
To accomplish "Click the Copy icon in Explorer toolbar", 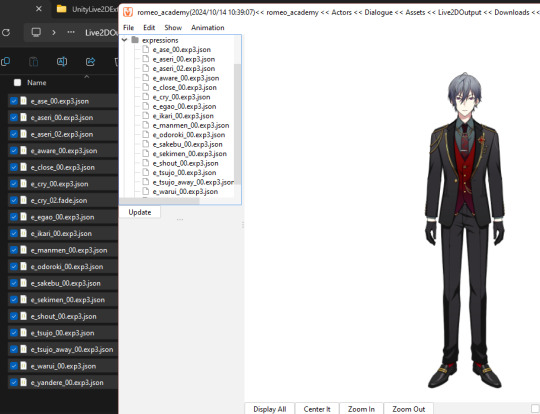I will [6, 62].
